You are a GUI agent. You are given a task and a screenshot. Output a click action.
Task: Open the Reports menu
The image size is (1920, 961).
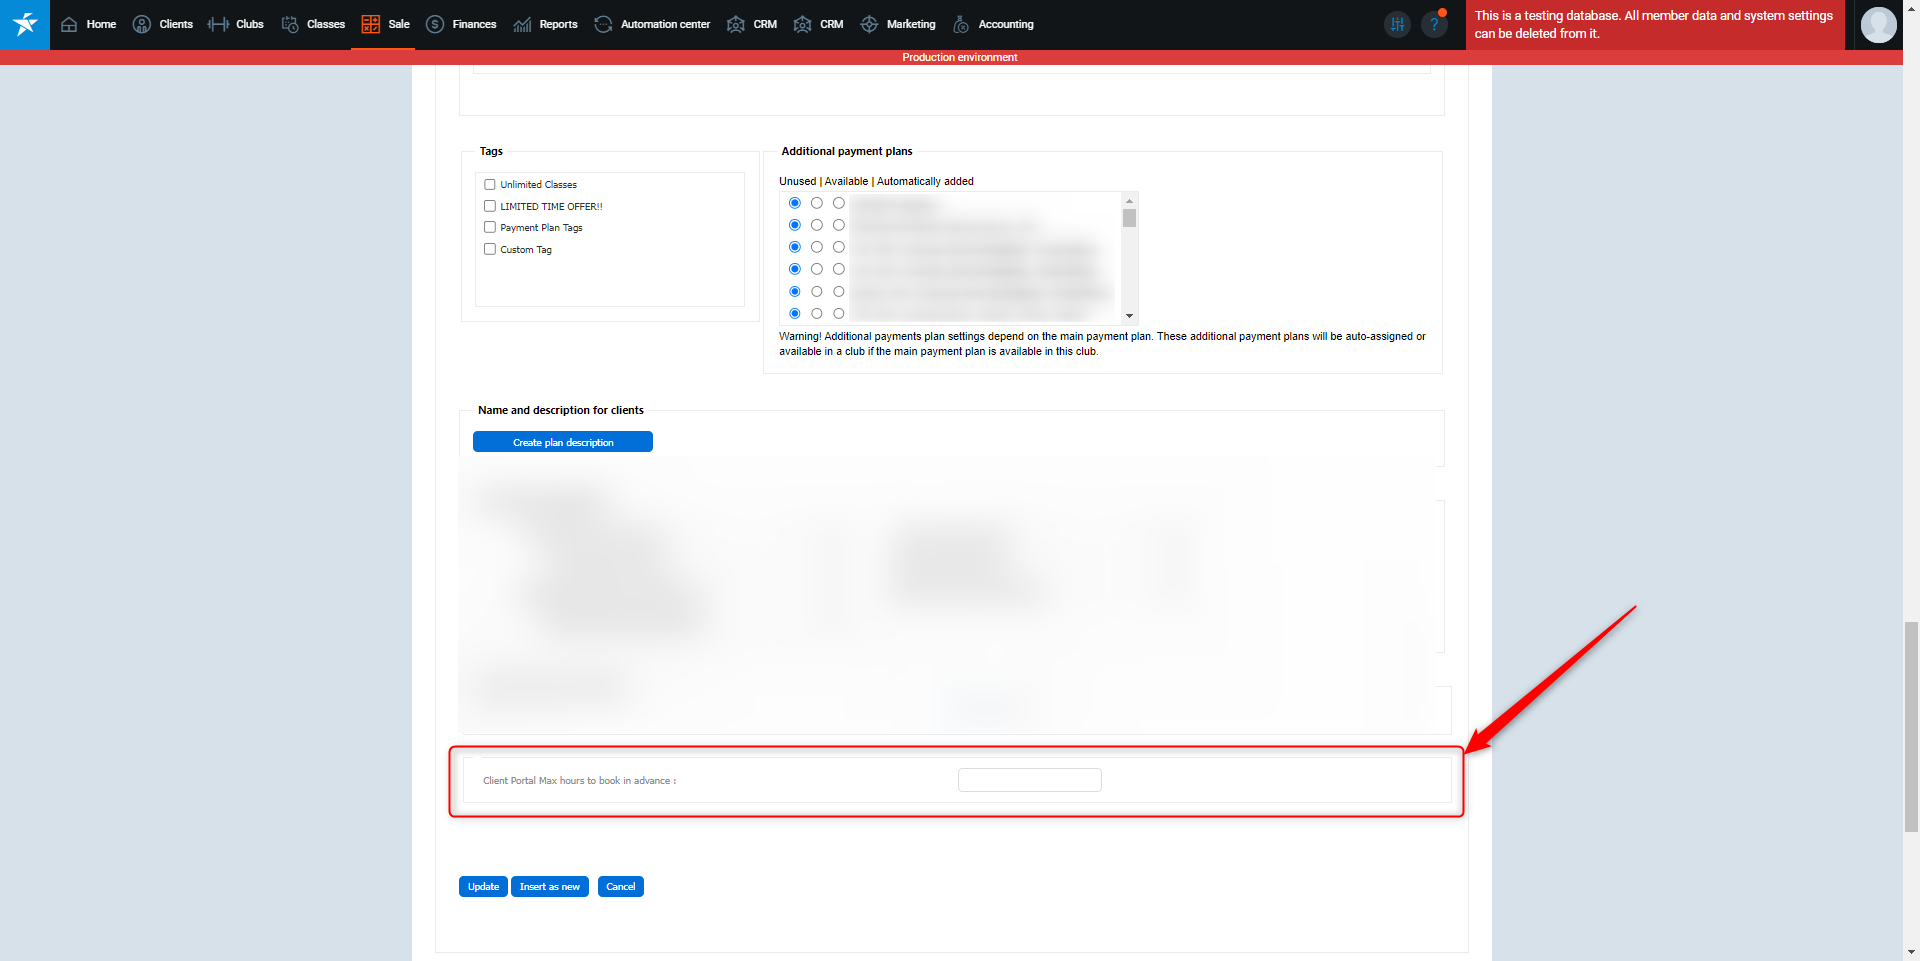[x=545, y=24]
